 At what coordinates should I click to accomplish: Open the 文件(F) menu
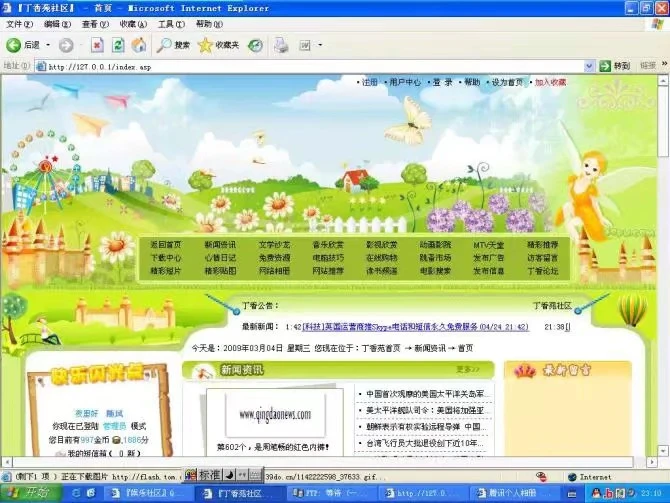19,24
